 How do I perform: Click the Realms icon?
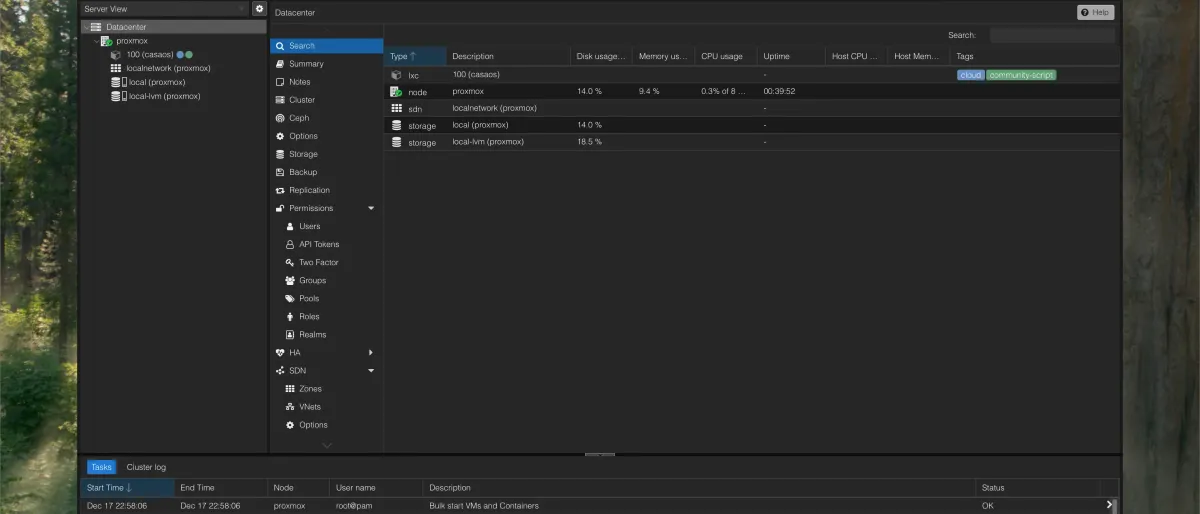coord(290,334)
